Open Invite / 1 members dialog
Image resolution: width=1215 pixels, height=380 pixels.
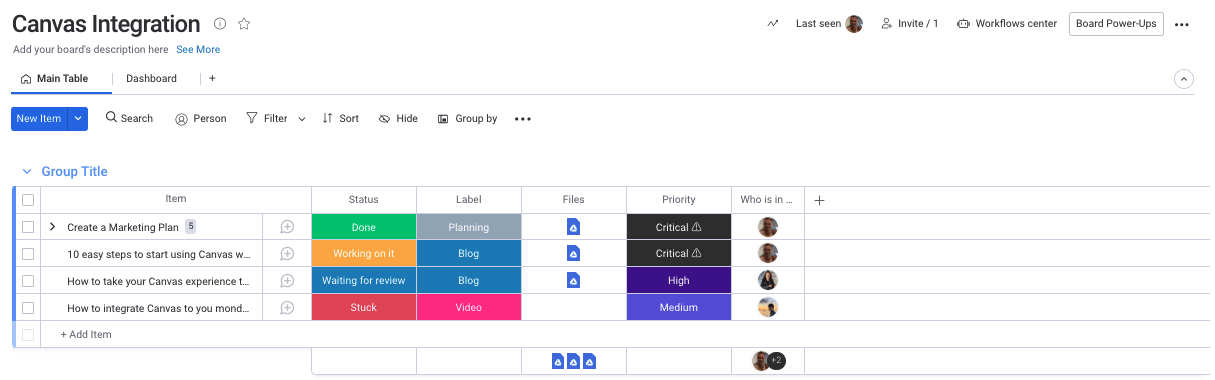click(909, 24)
